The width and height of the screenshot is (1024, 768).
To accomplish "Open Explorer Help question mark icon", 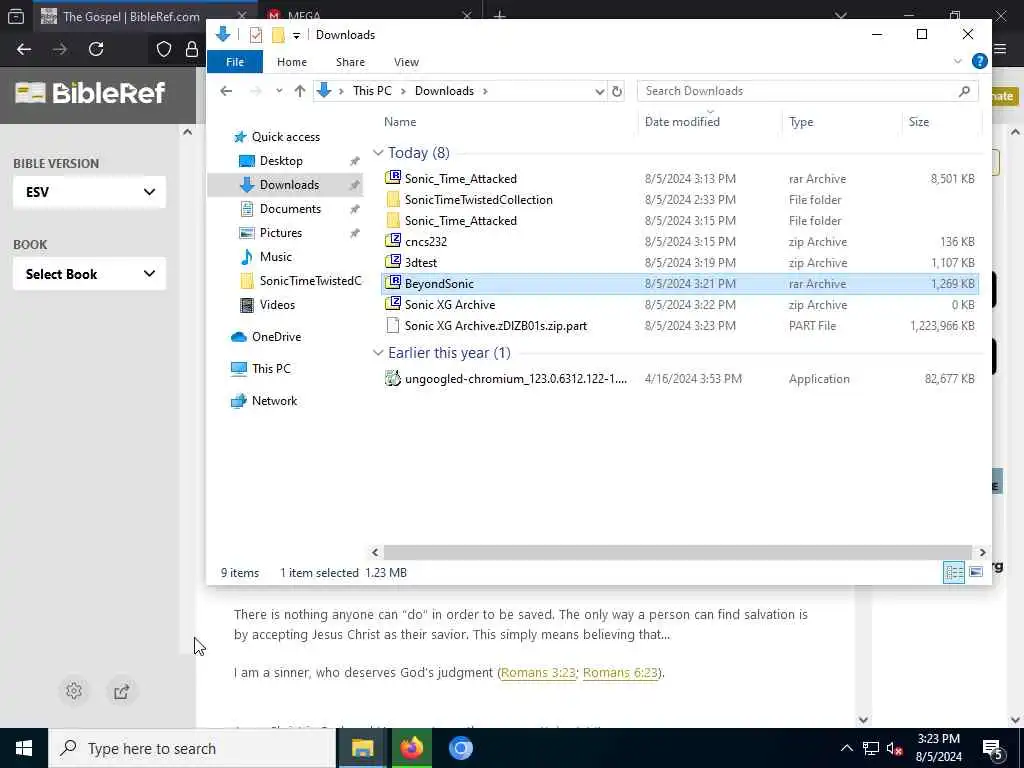I will (979, 61).
